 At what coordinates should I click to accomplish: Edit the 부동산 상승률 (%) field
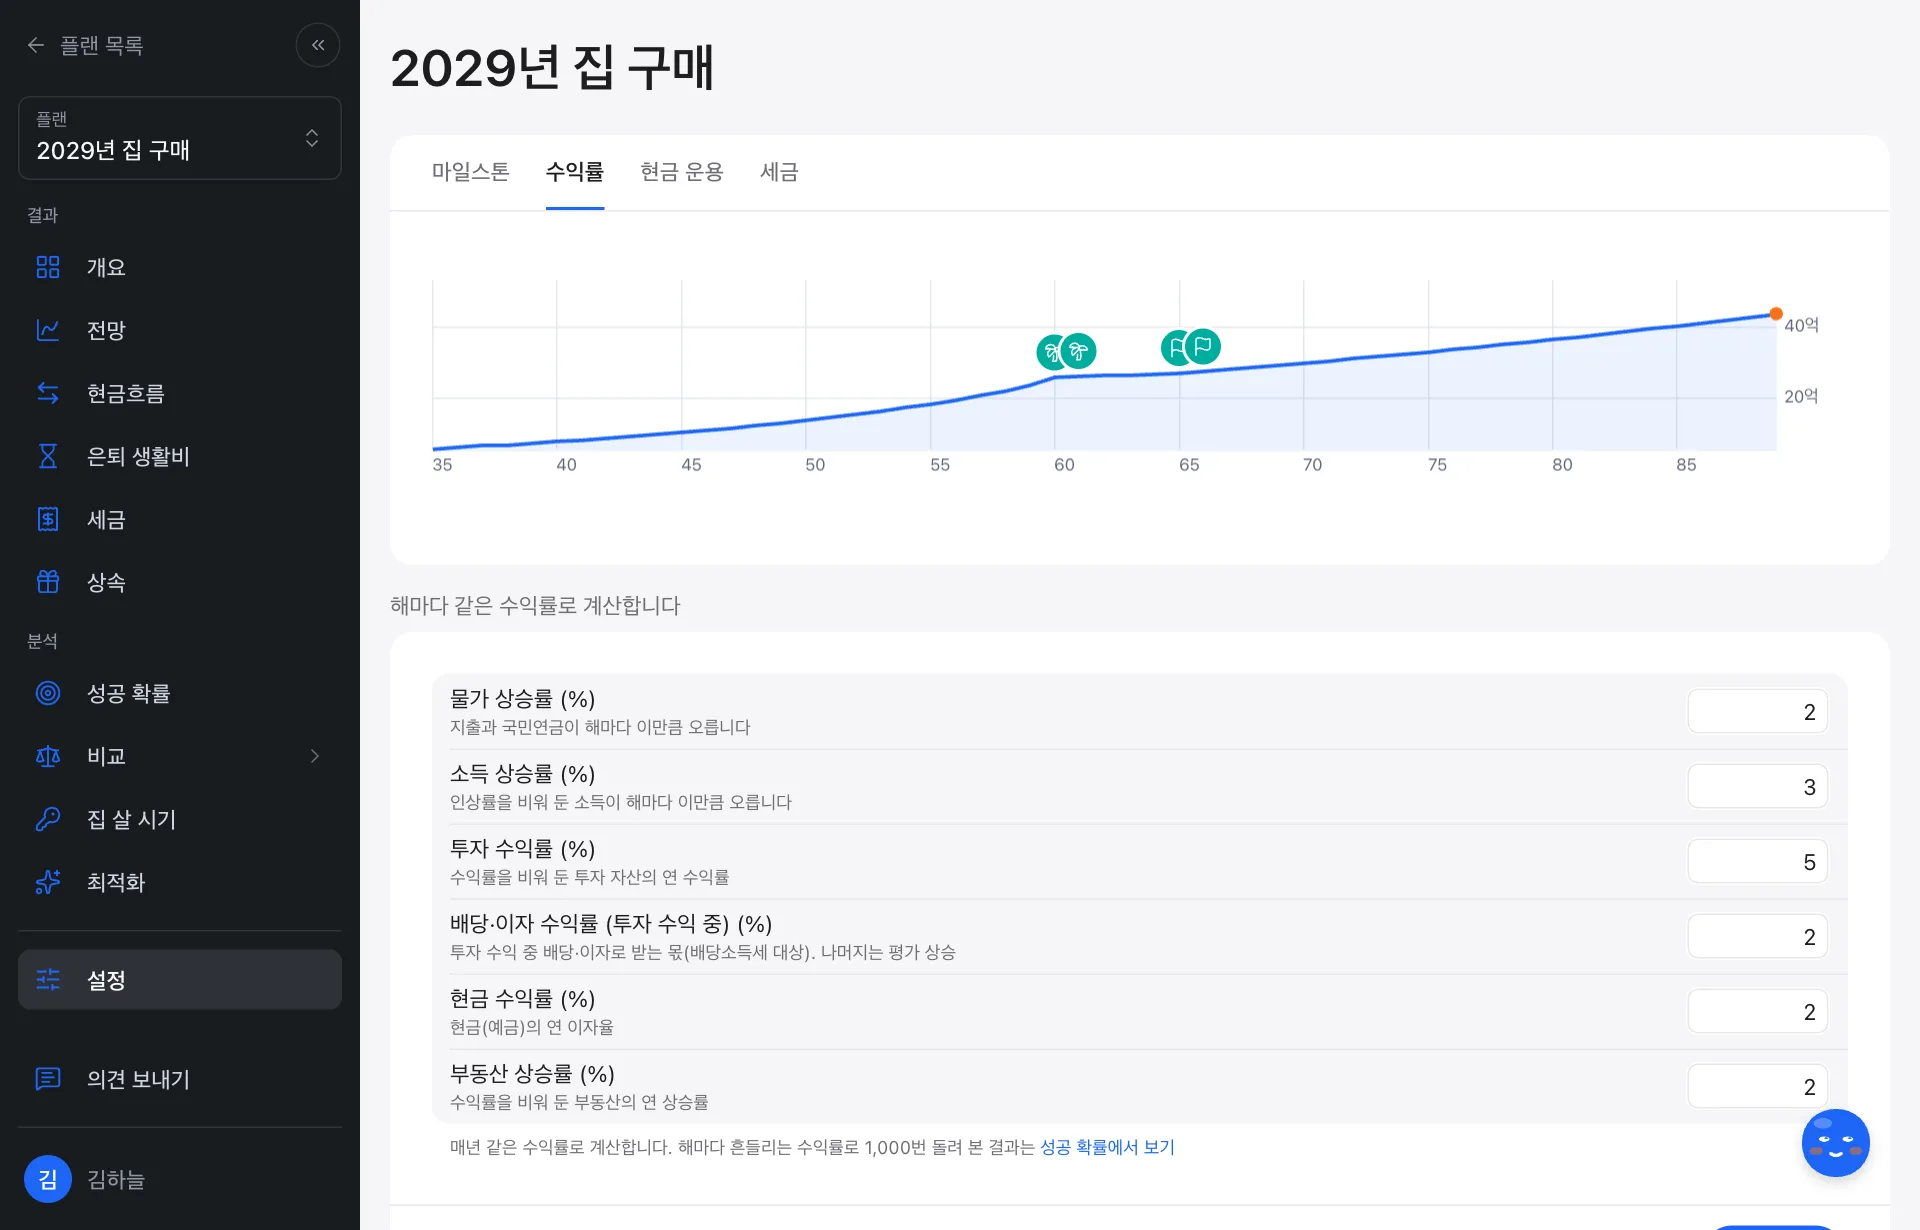coord(1758,1087)
